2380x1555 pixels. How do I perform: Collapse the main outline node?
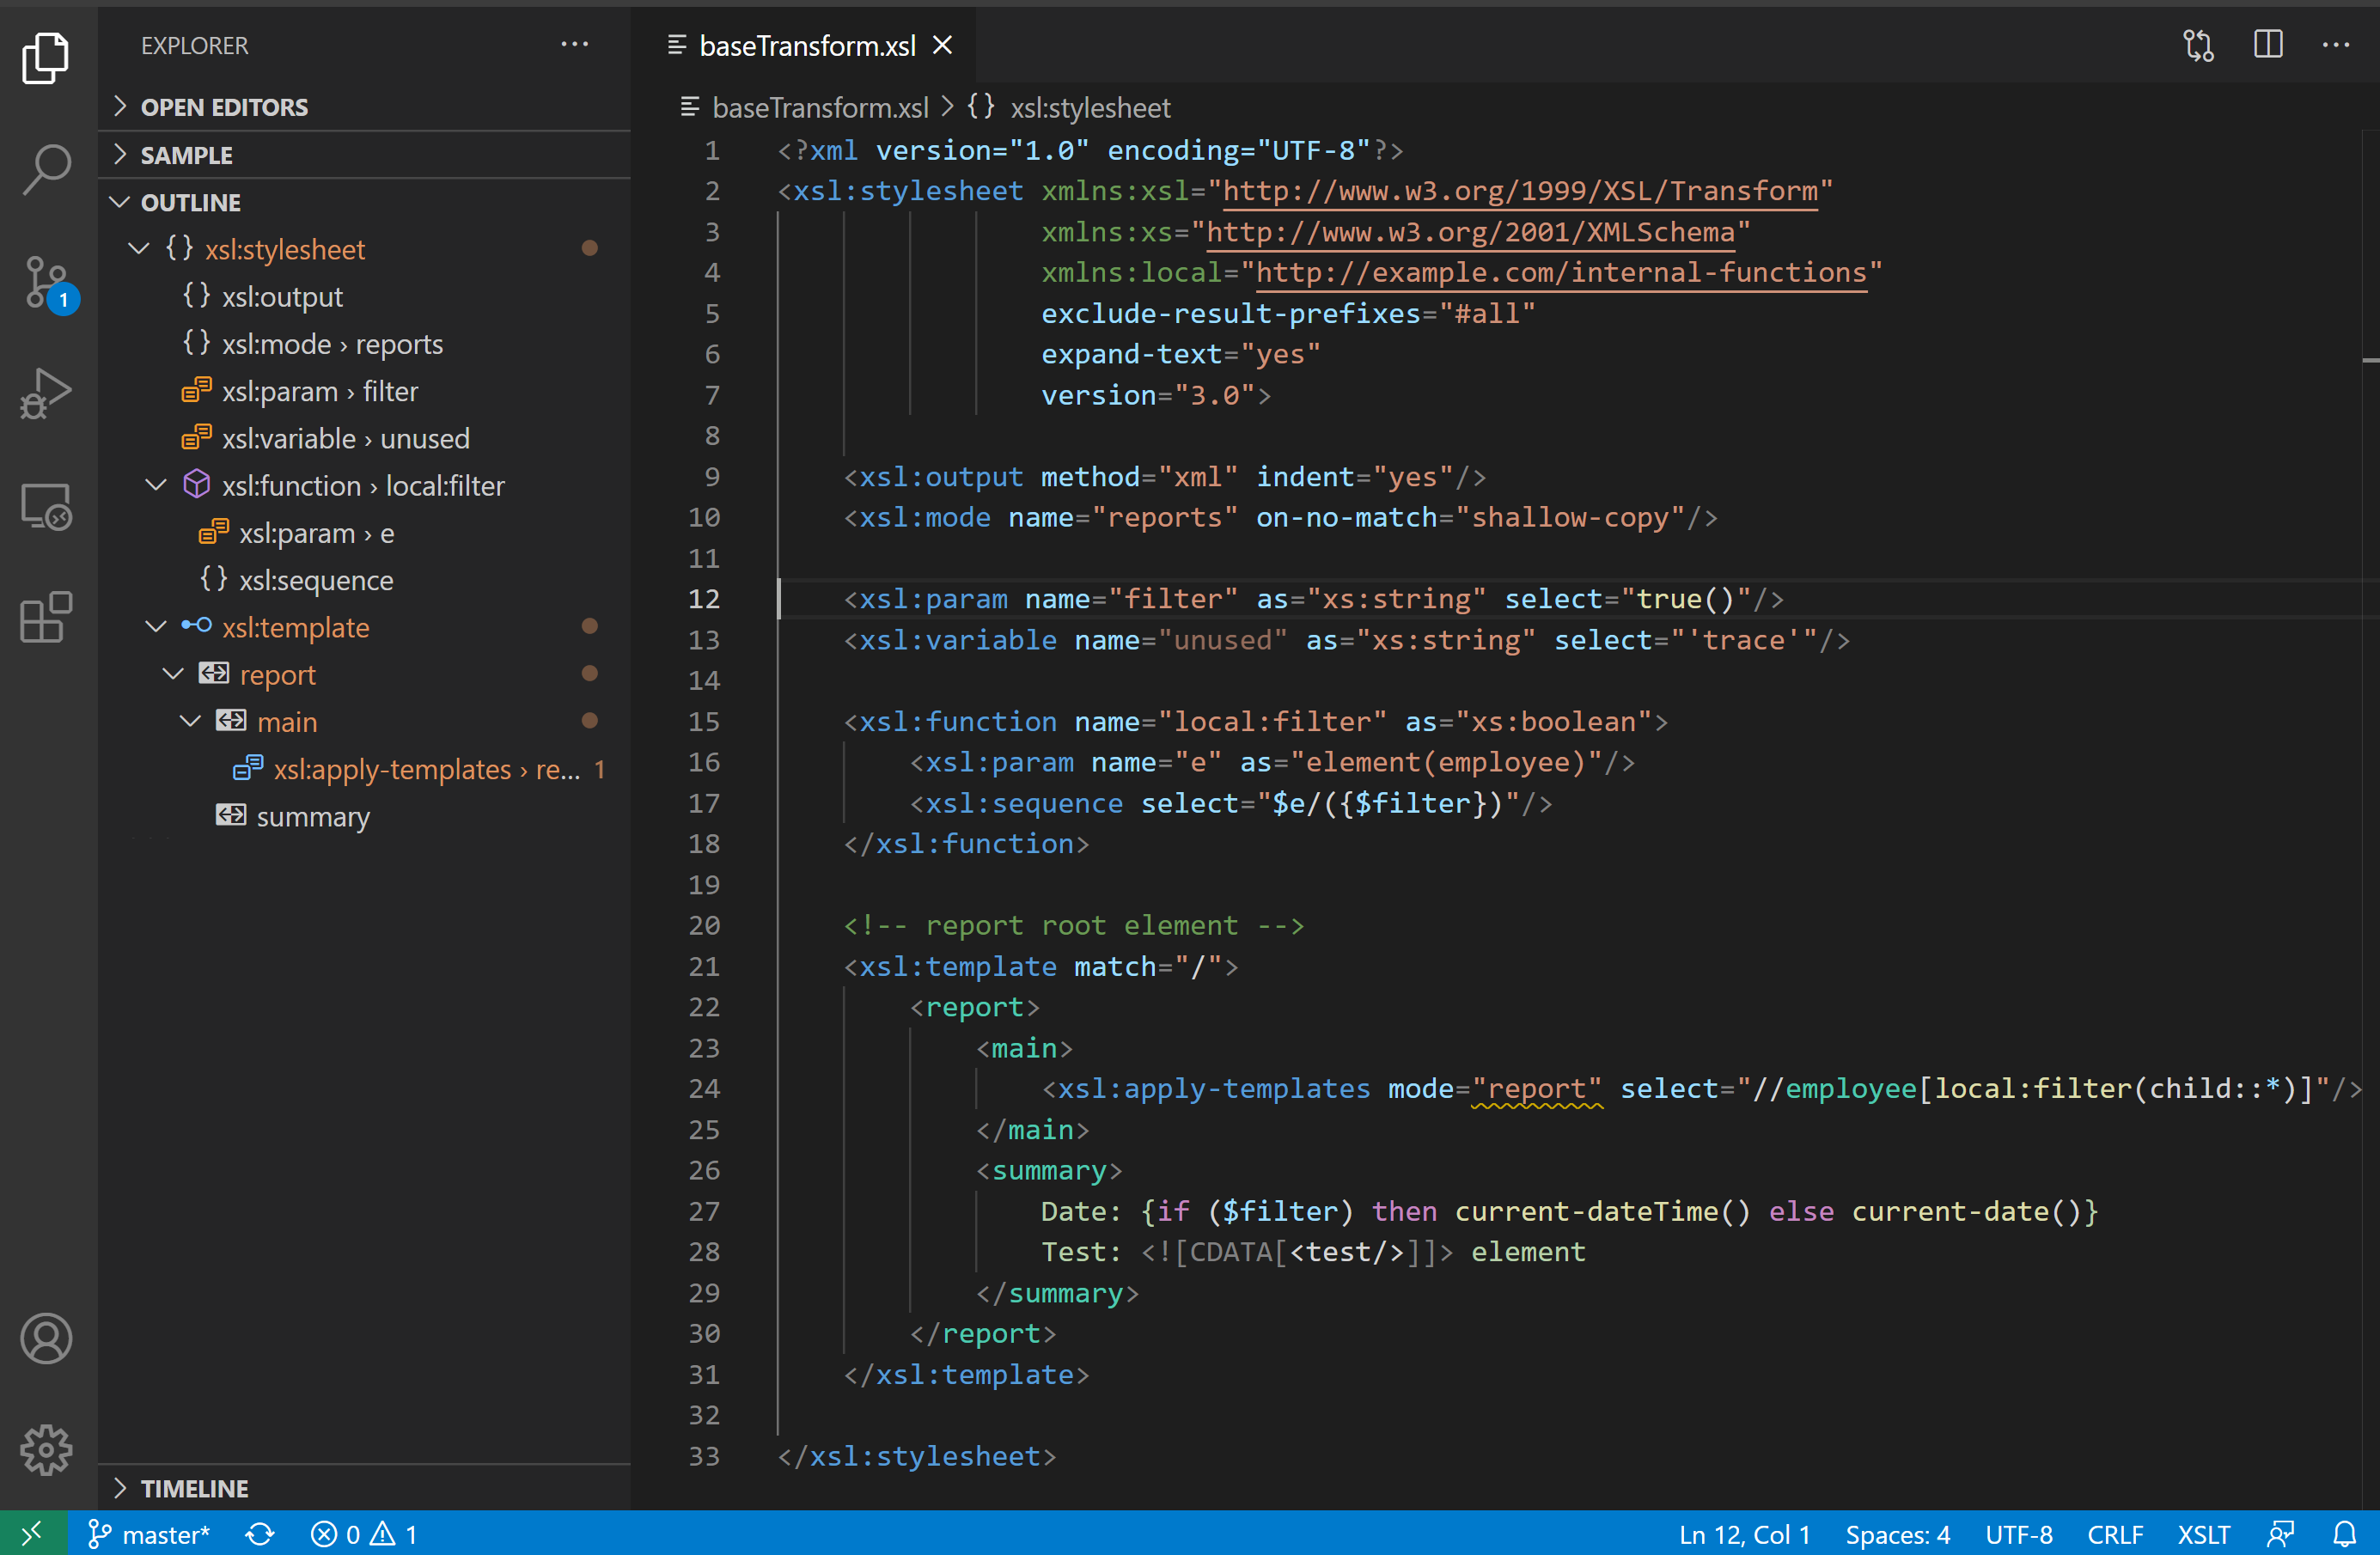(190, 721)
